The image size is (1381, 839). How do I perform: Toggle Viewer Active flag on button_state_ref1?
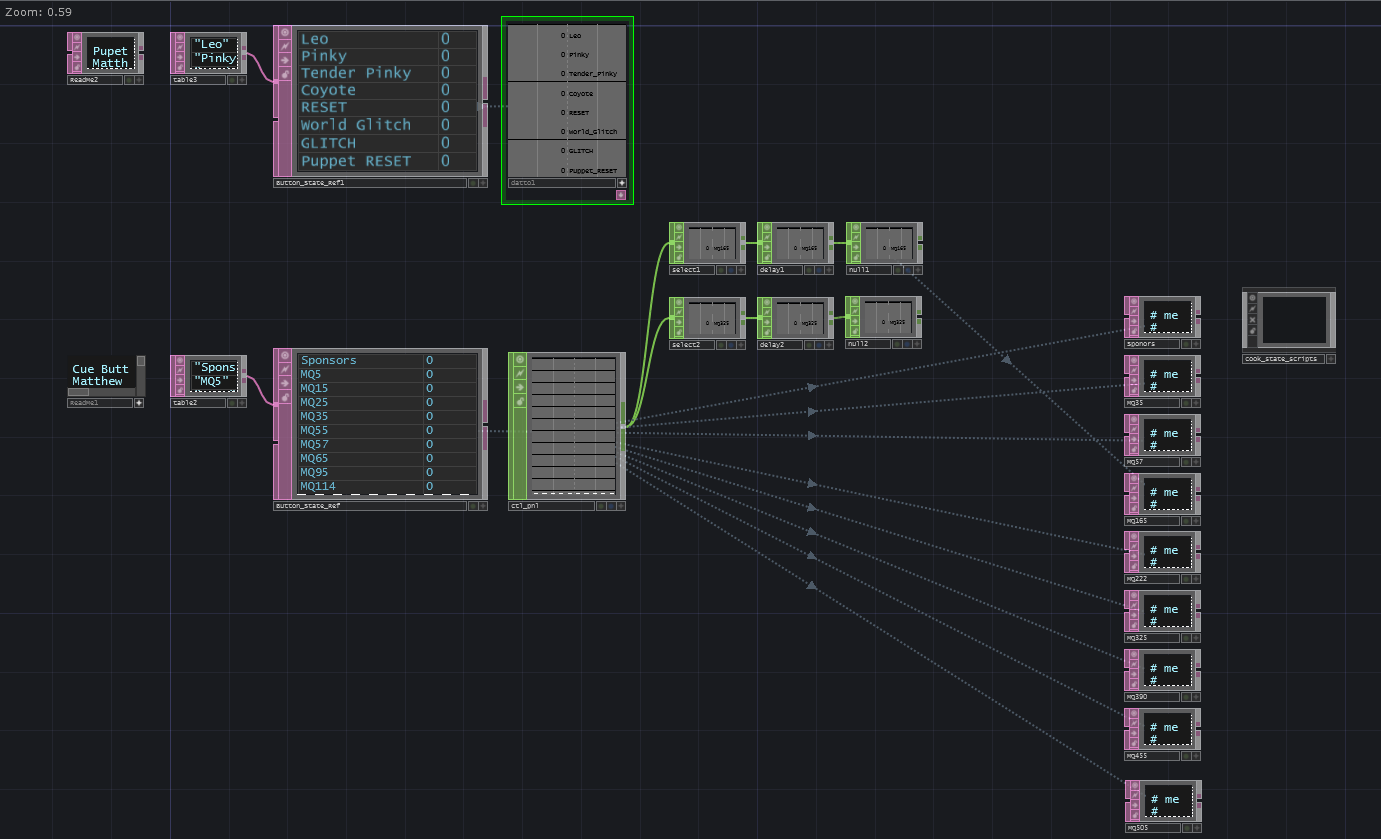[x=284, y=32]
